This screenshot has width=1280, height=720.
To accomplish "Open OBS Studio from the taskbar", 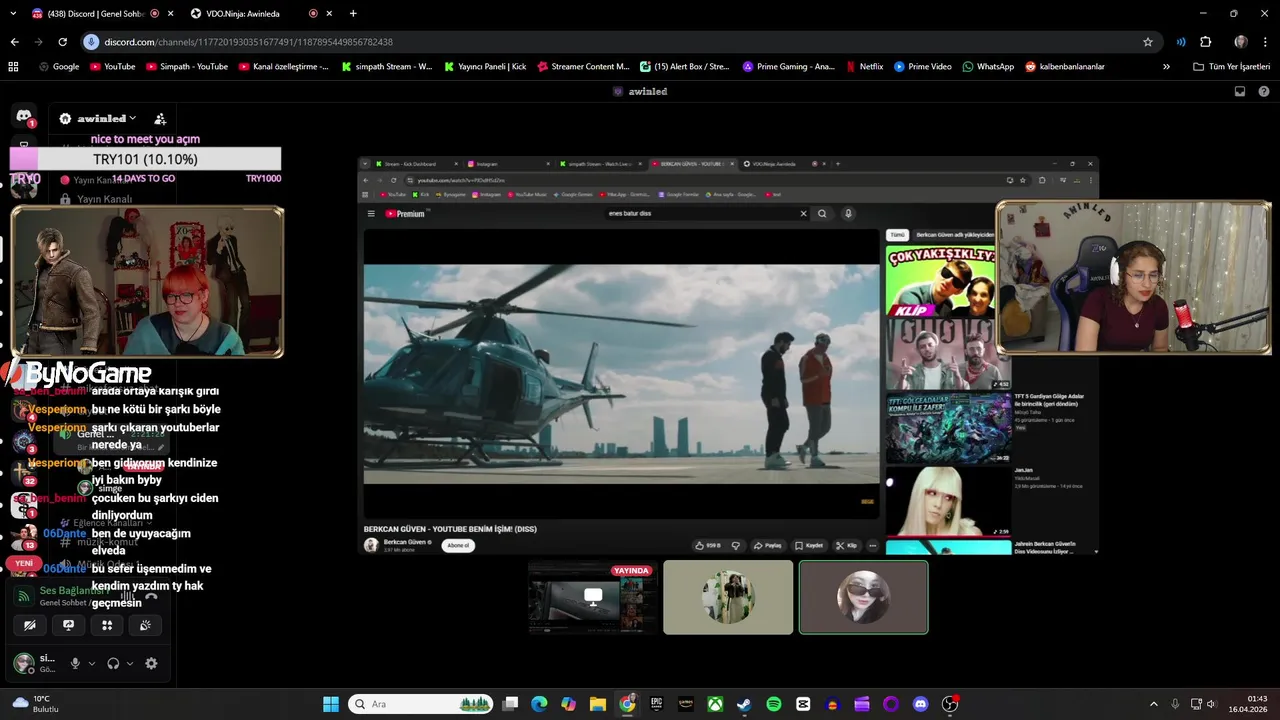I will [x=950, y=704].
